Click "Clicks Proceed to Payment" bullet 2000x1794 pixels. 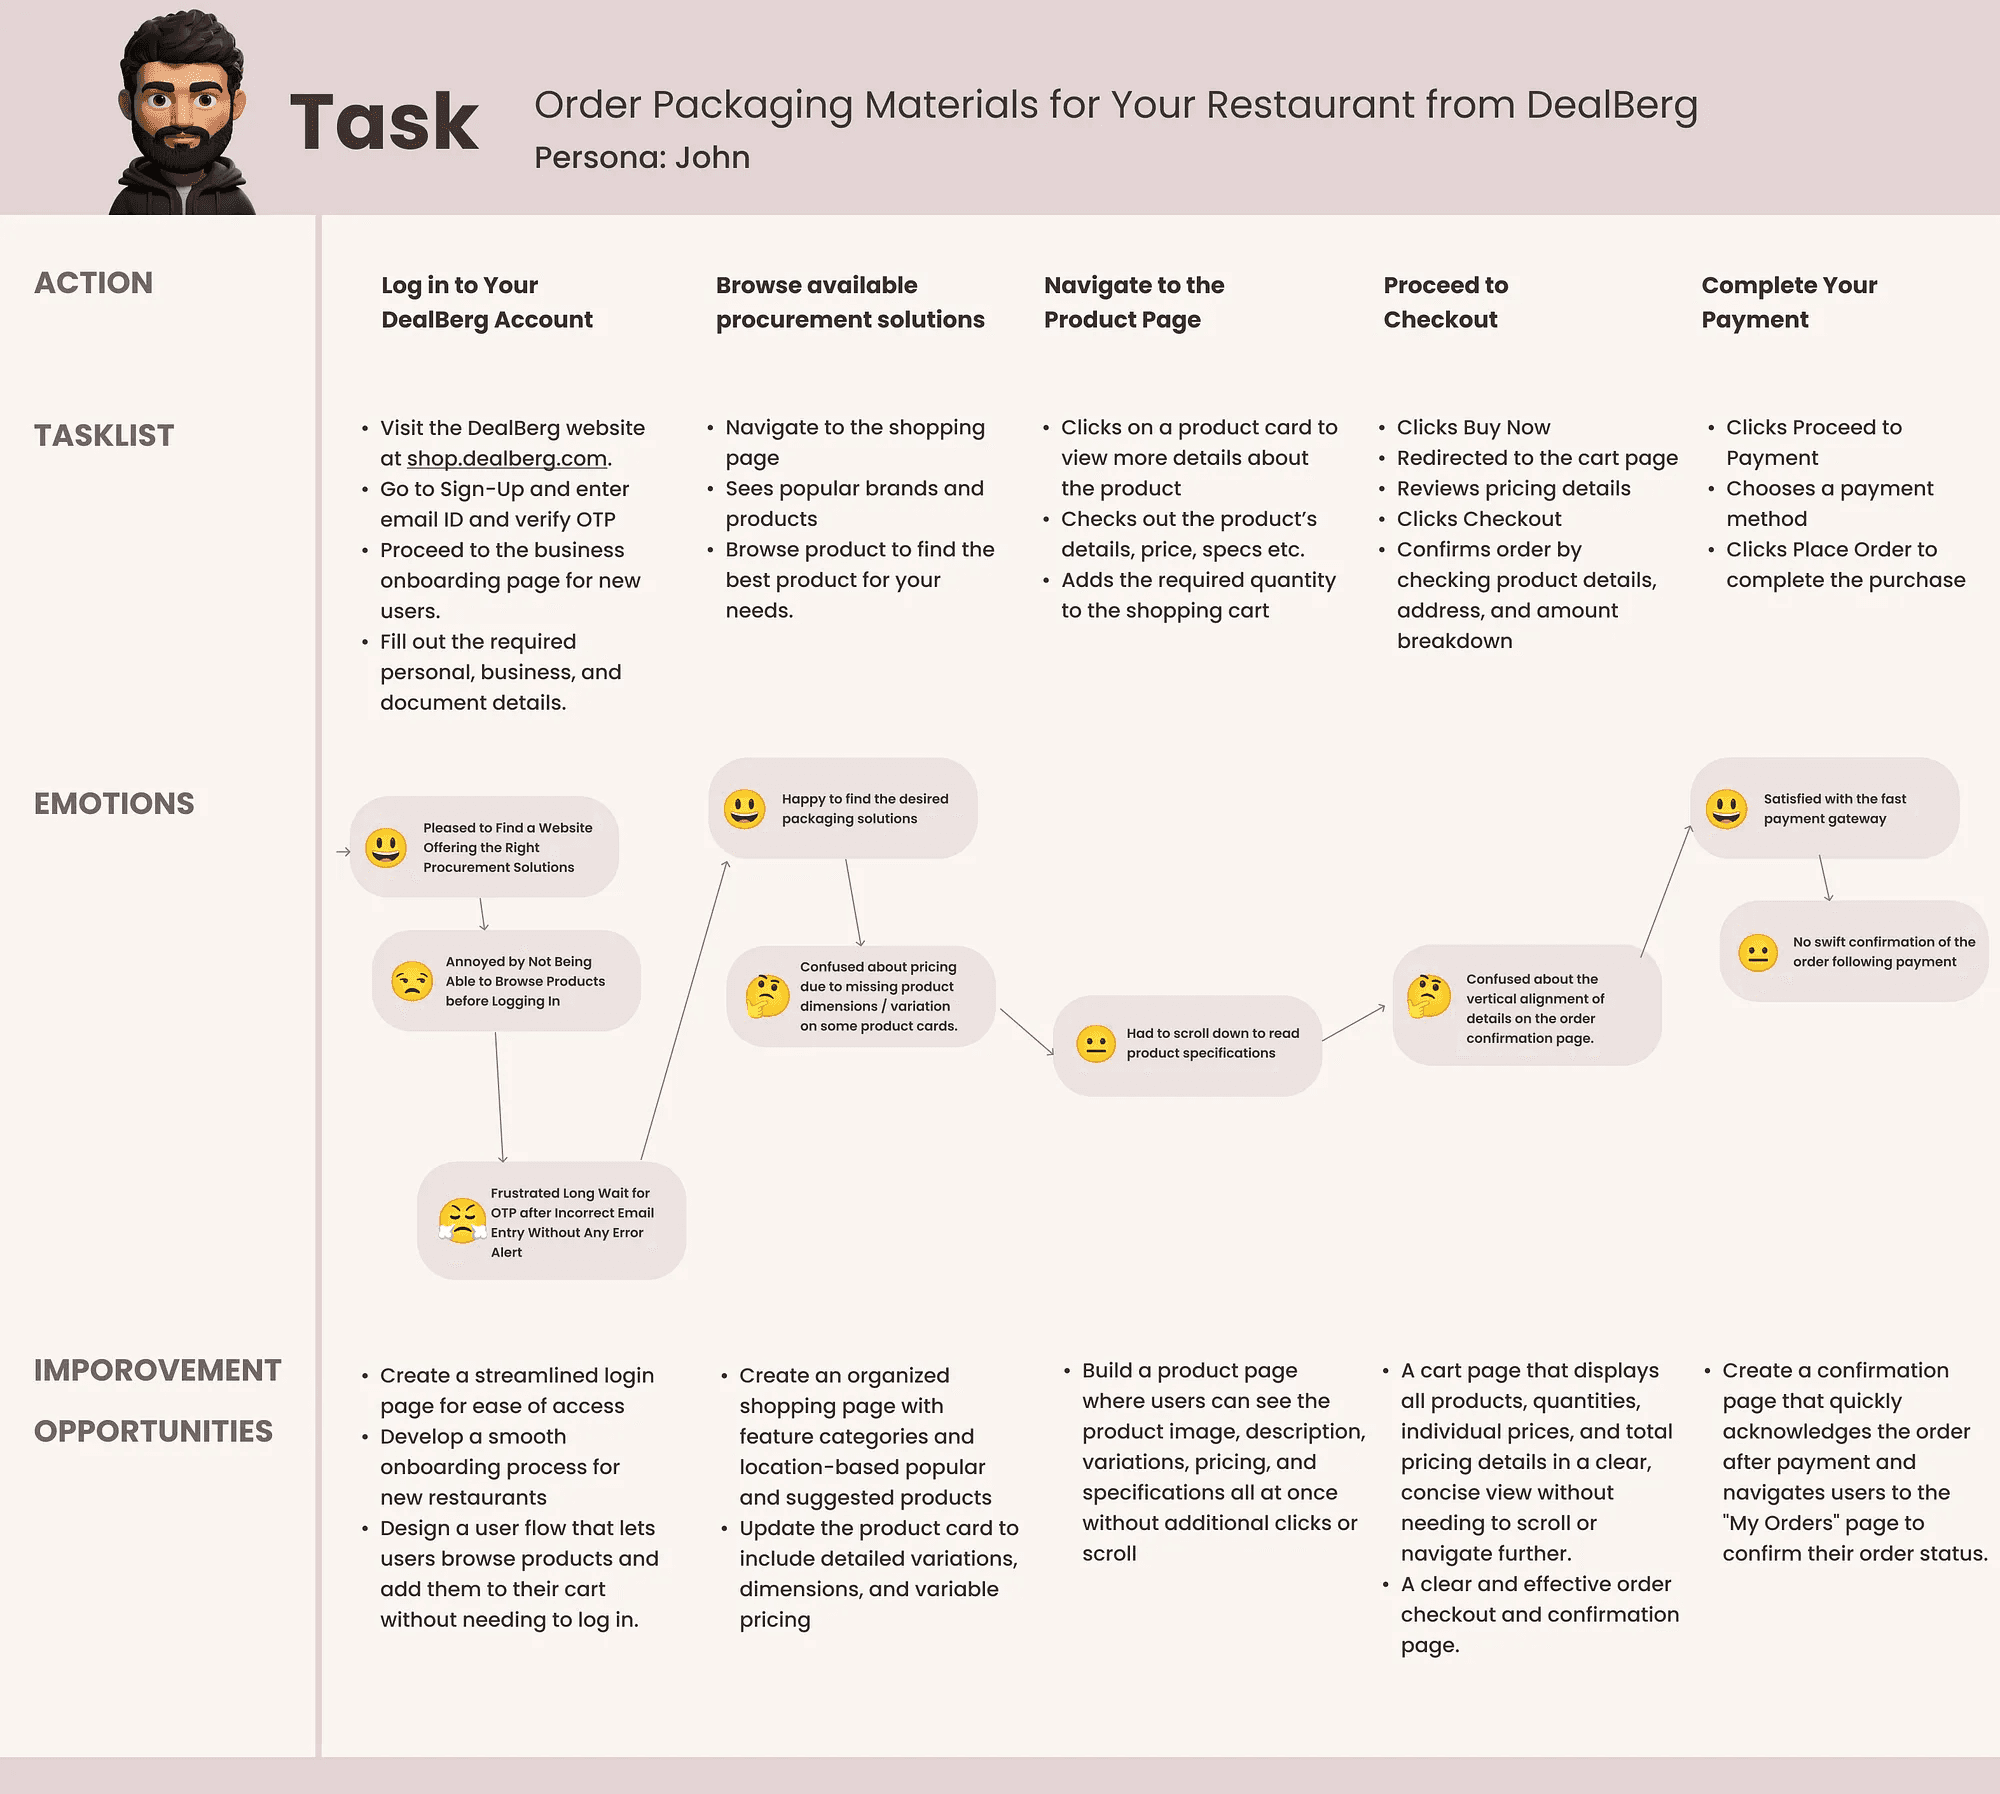1814,442
